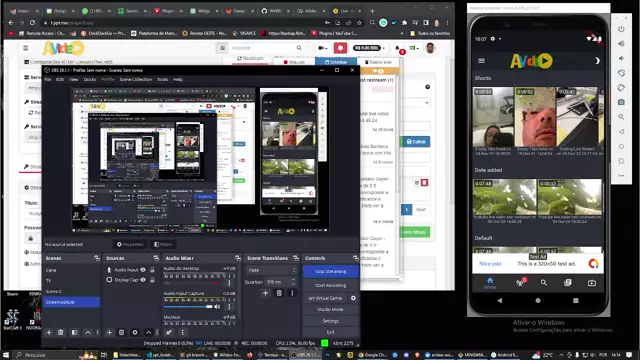Lock the Audio Input source

[x=152, y=270]
